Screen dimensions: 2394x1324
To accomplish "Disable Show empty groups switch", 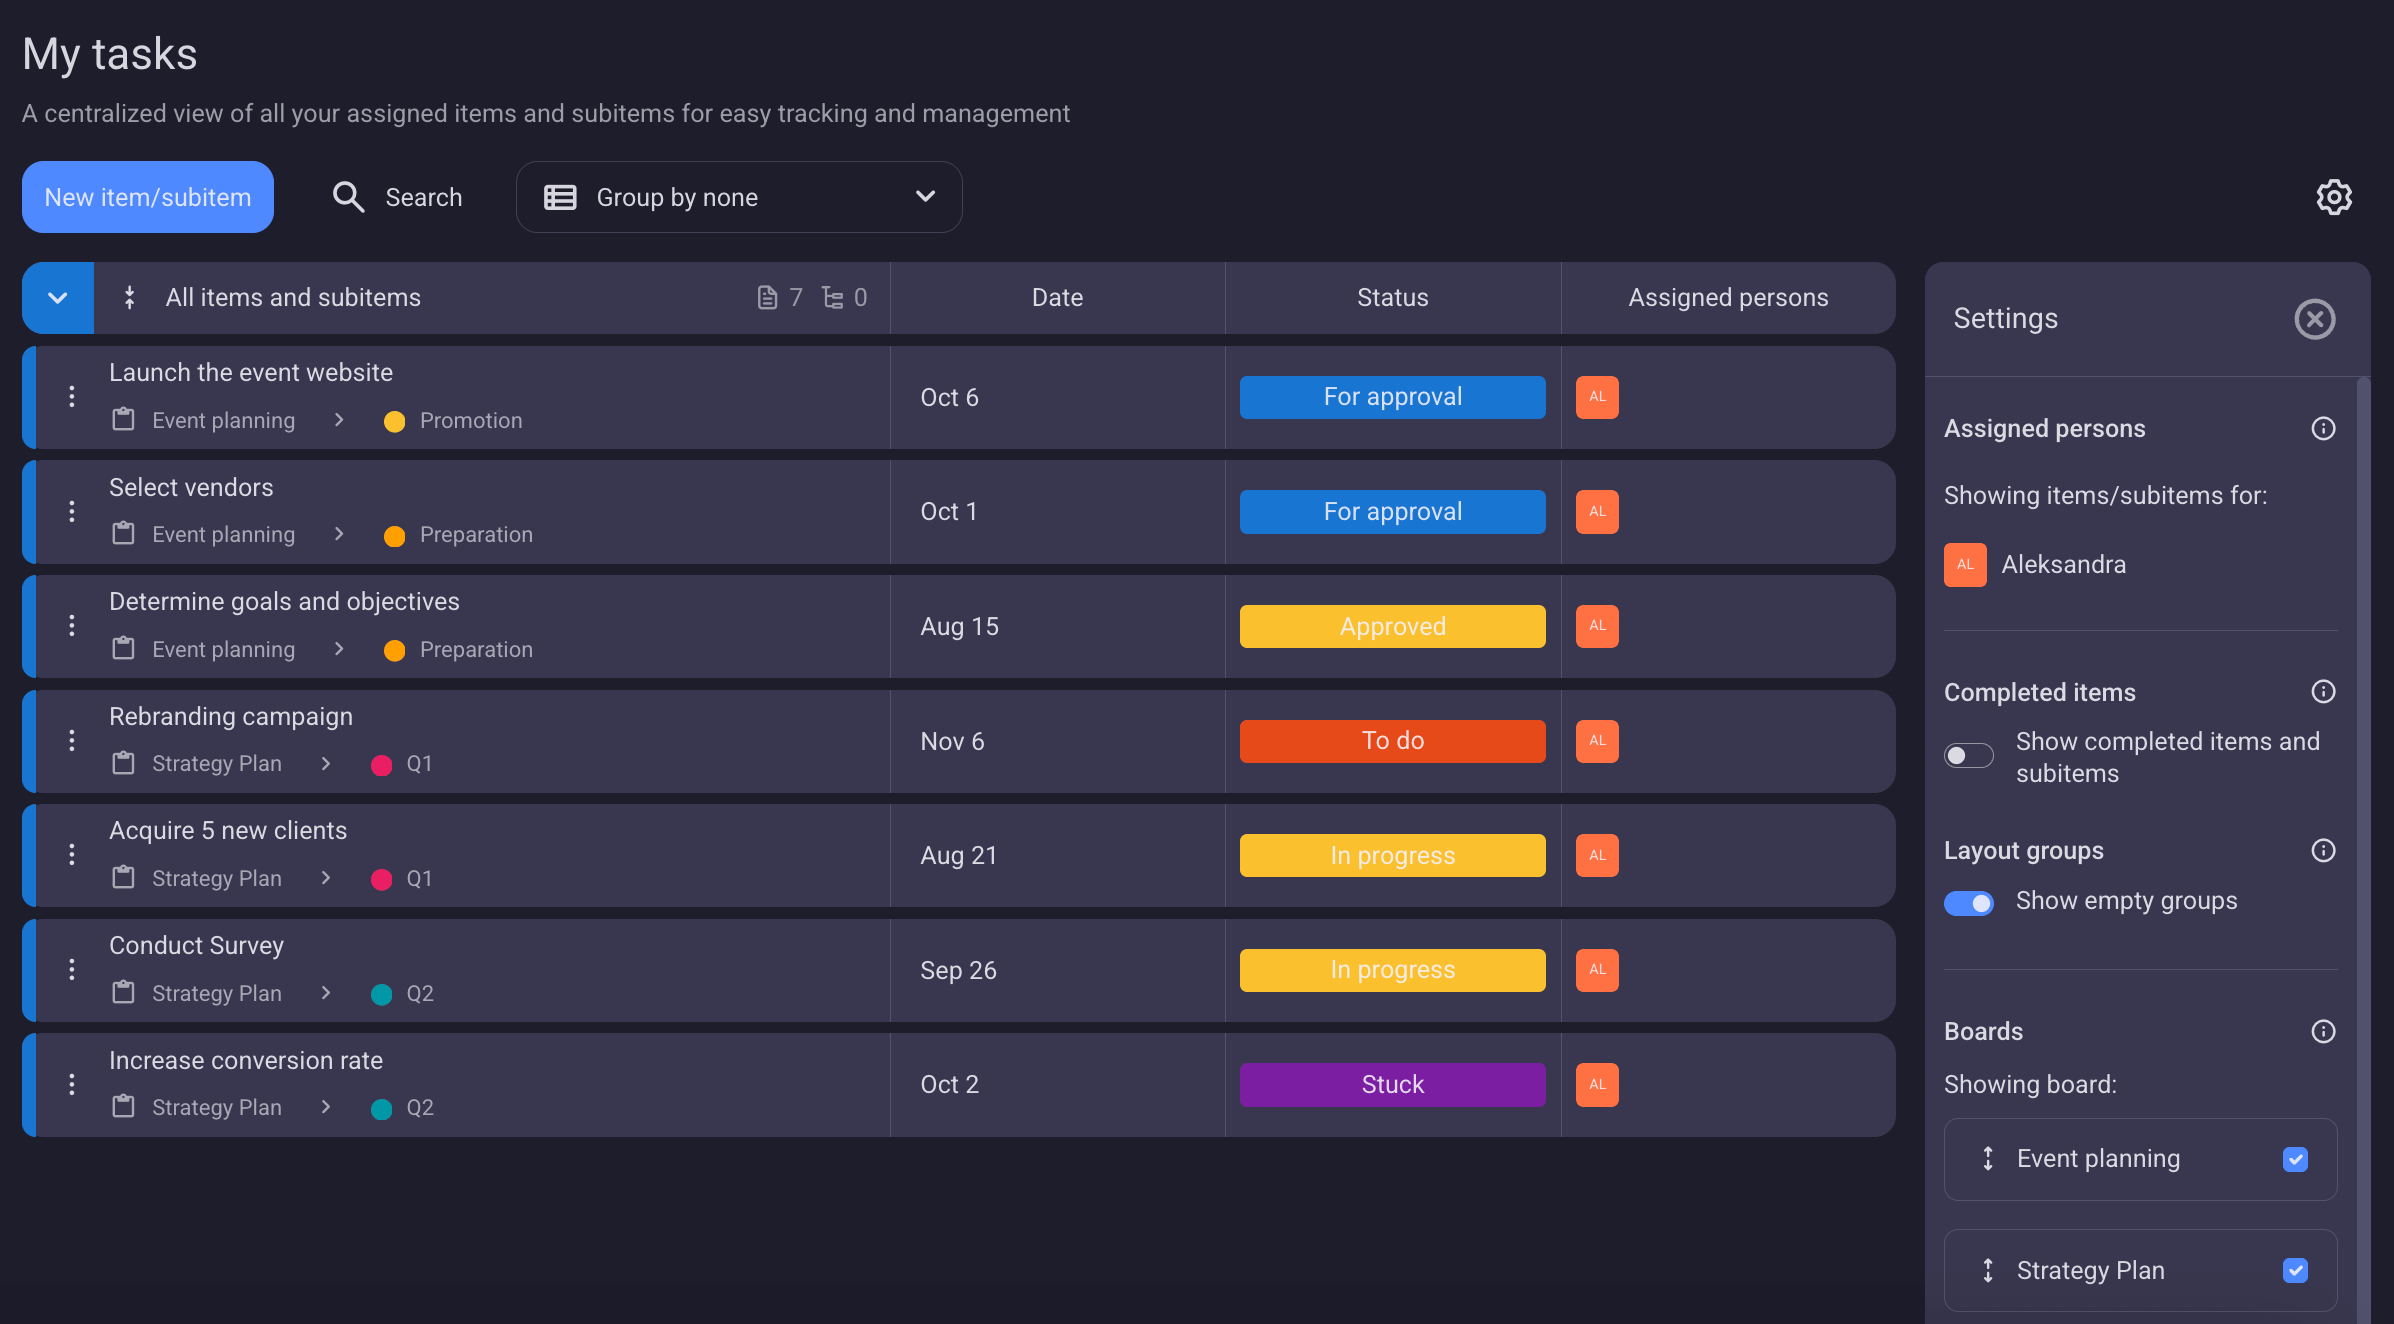I will coord(1968,902).
